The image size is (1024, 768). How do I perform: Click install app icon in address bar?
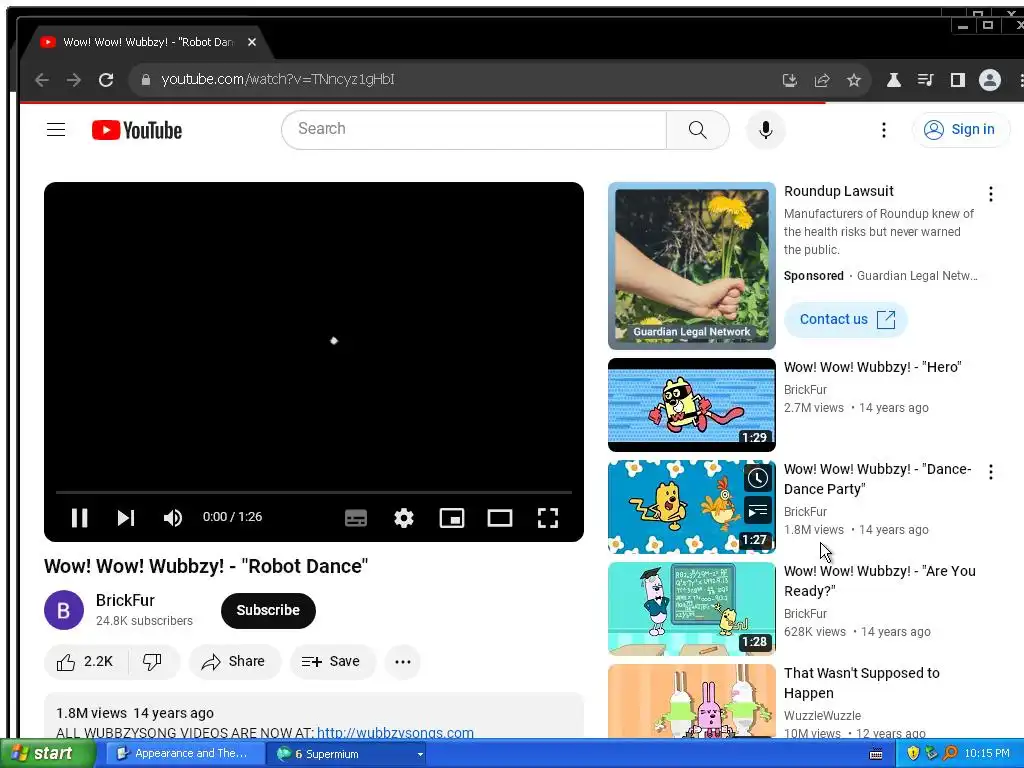tap(790, 80)
